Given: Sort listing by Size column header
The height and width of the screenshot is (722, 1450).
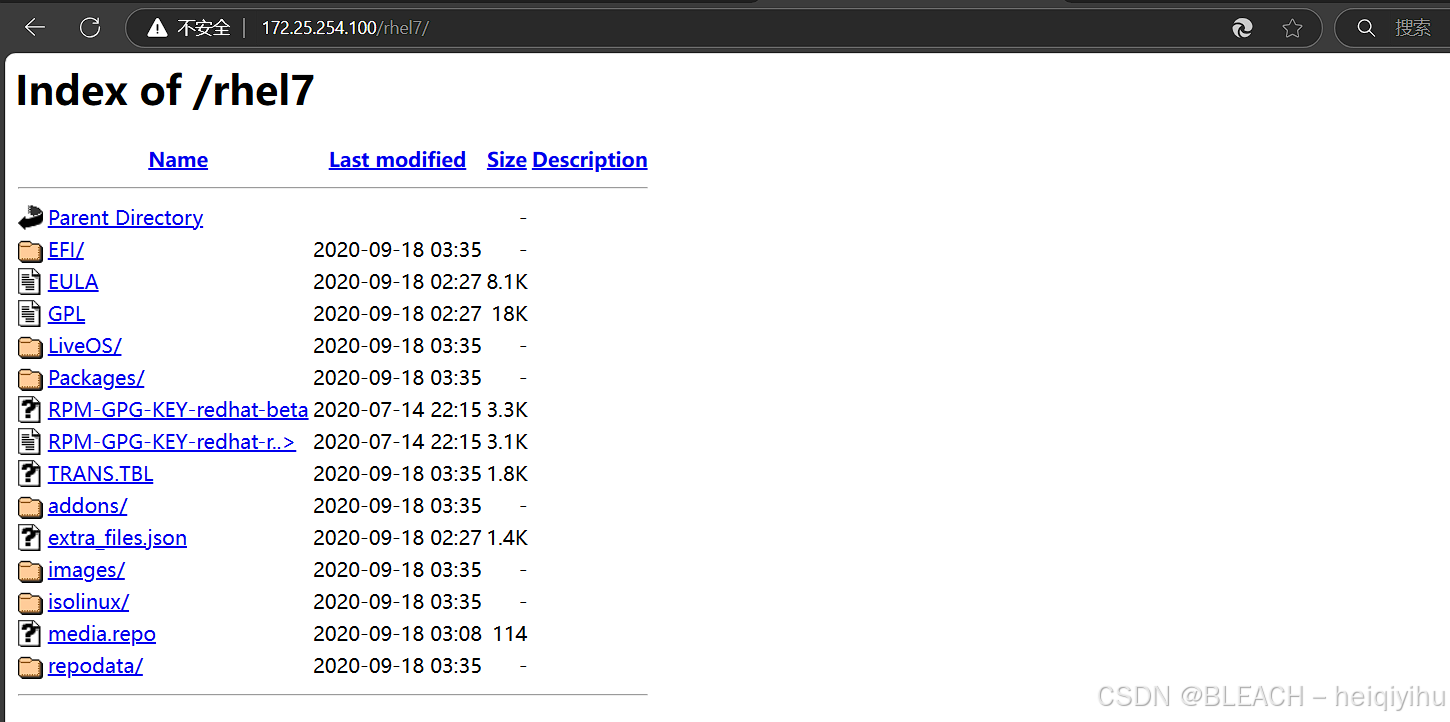Looking at the screenshot, I should tap(507, 160).
